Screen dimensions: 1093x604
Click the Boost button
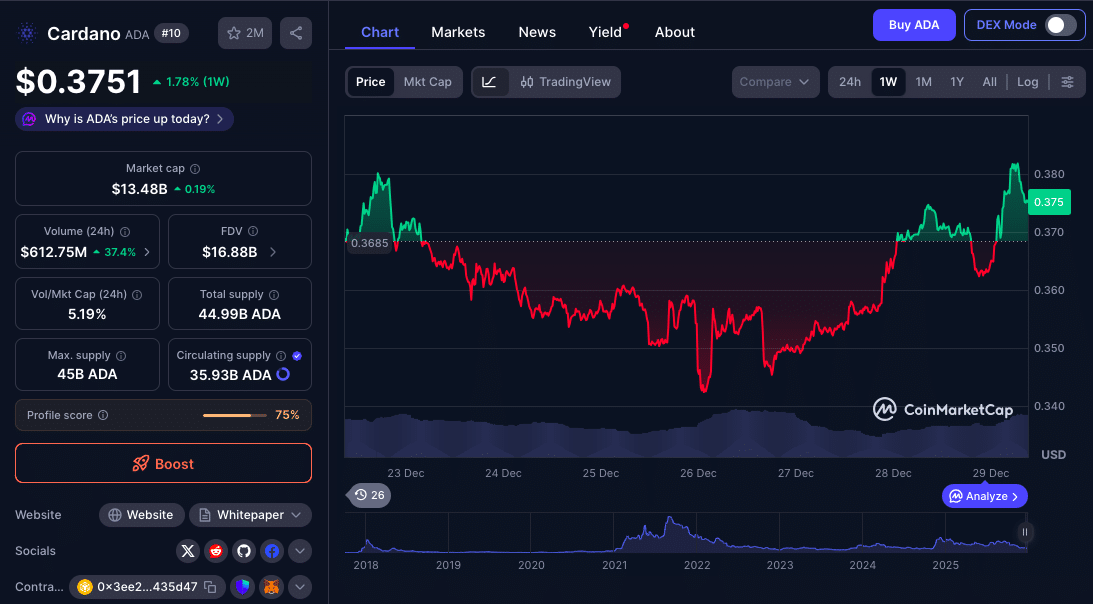tap(163, 464)
